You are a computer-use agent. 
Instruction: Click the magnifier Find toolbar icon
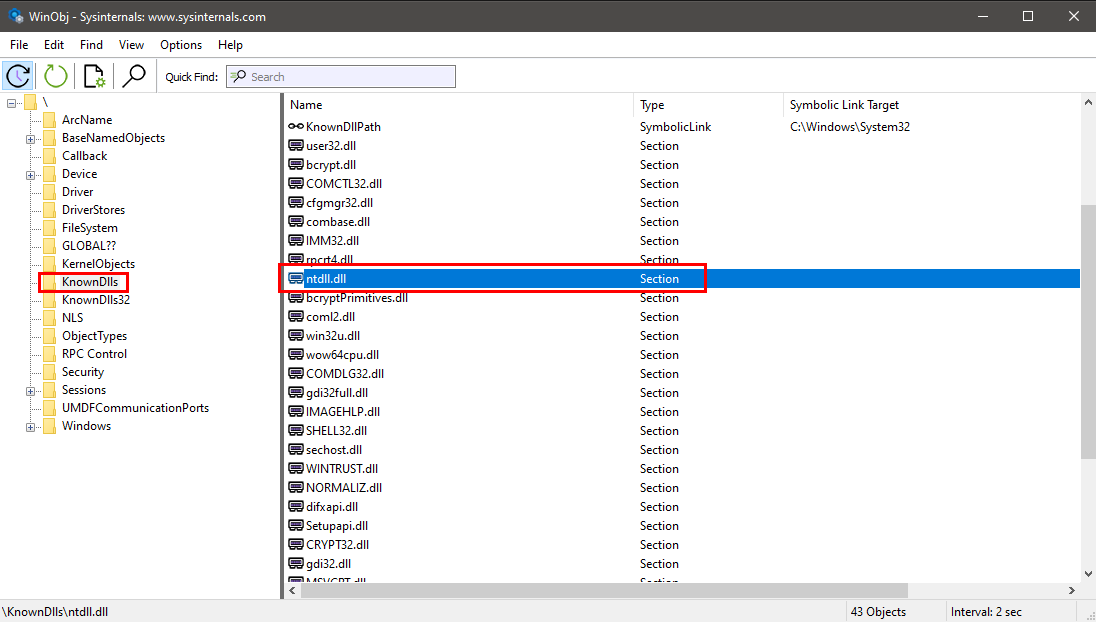pos(133,76)
